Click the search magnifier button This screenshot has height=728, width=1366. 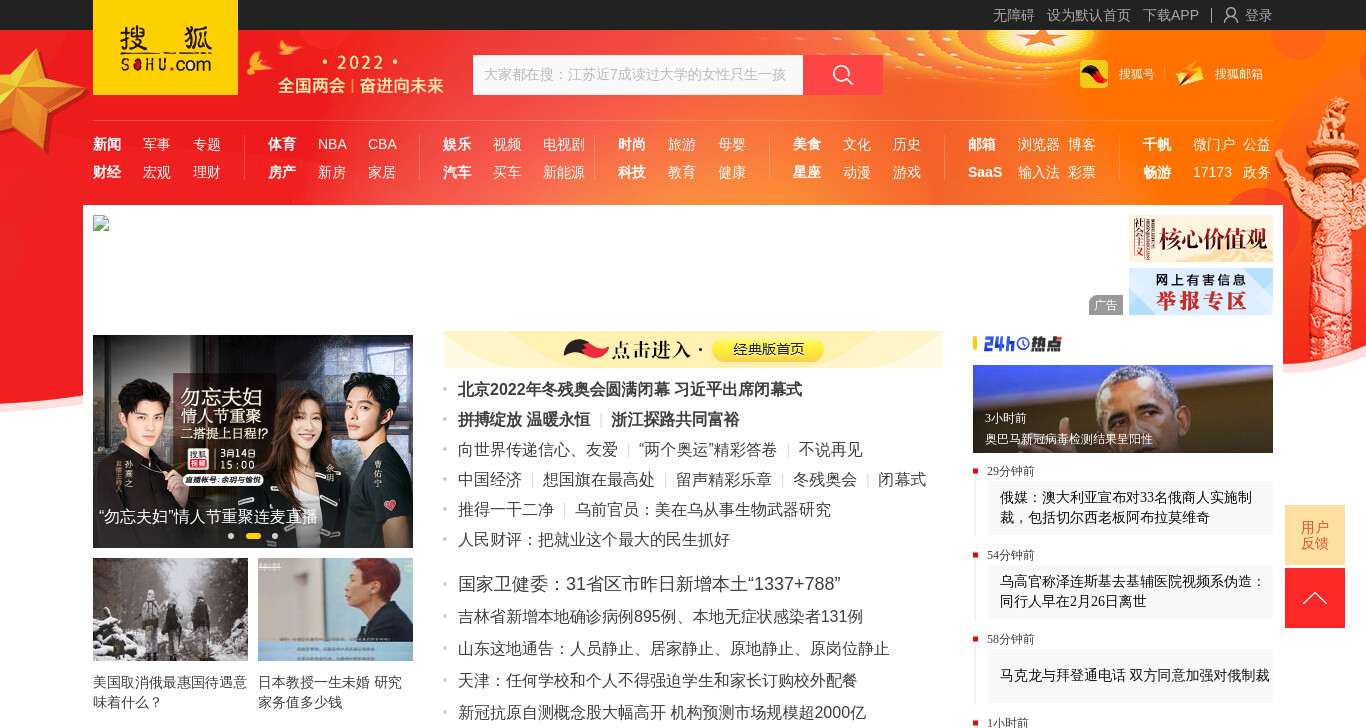point(843,75)
